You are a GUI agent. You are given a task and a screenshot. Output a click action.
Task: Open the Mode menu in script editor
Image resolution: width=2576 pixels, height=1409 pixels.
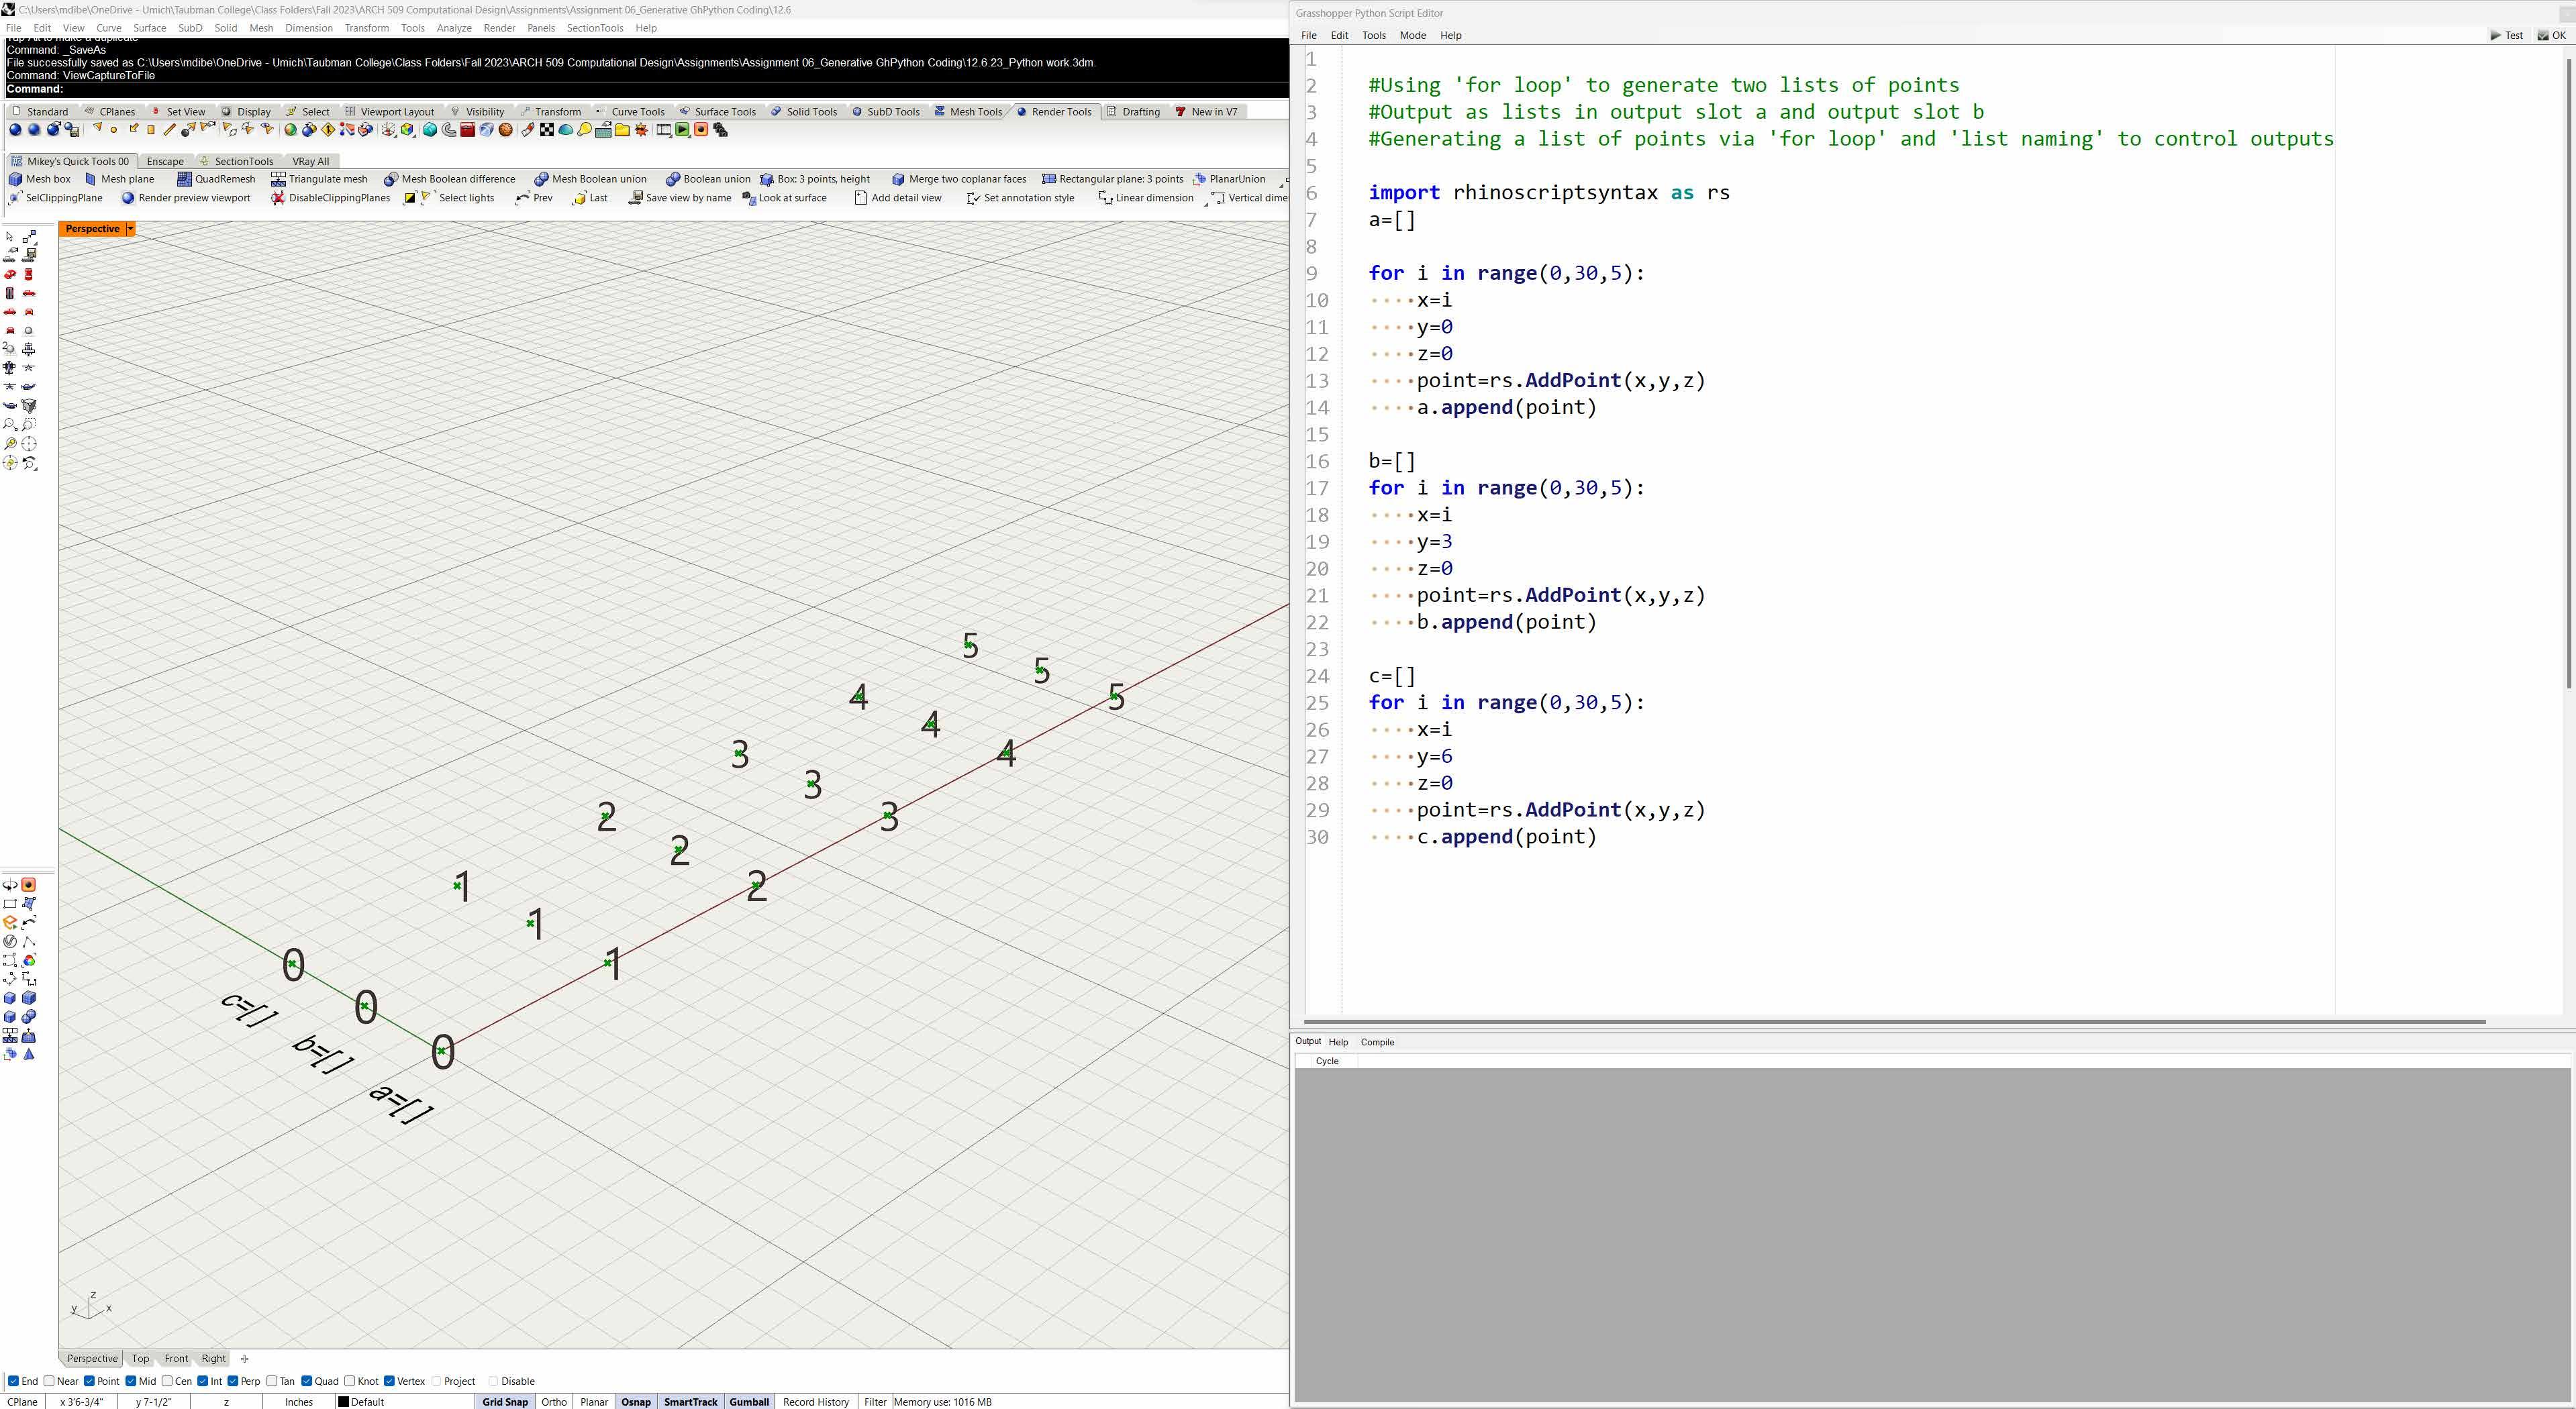coord(1412,35)
